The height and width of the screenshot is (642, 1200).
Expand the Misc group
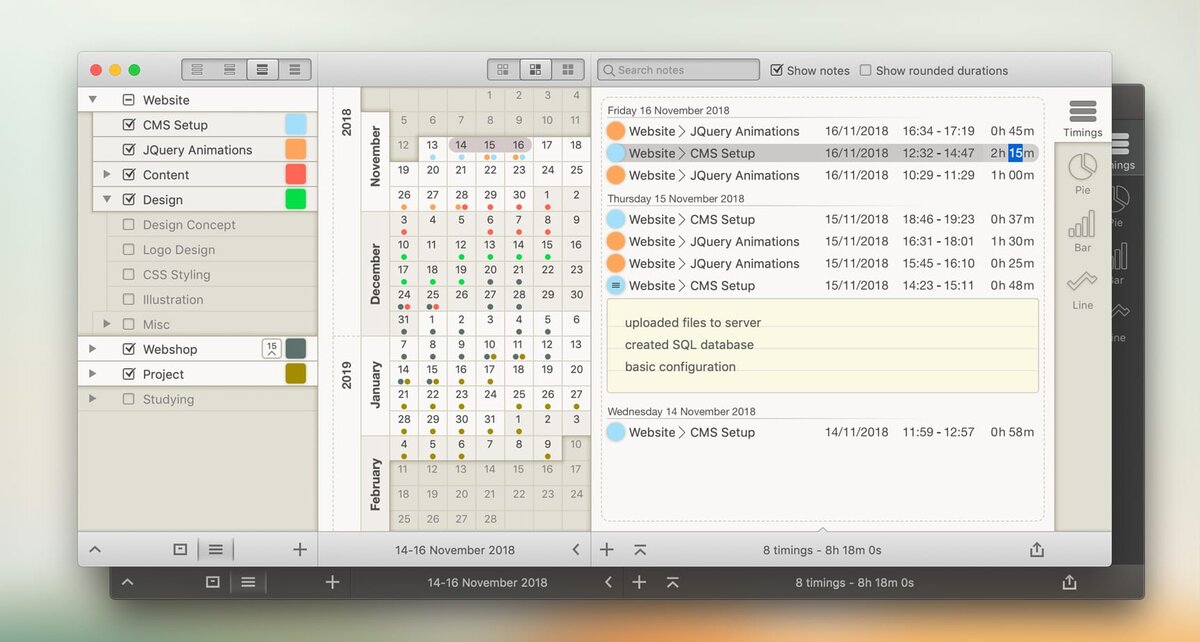(x=107, y=324)
